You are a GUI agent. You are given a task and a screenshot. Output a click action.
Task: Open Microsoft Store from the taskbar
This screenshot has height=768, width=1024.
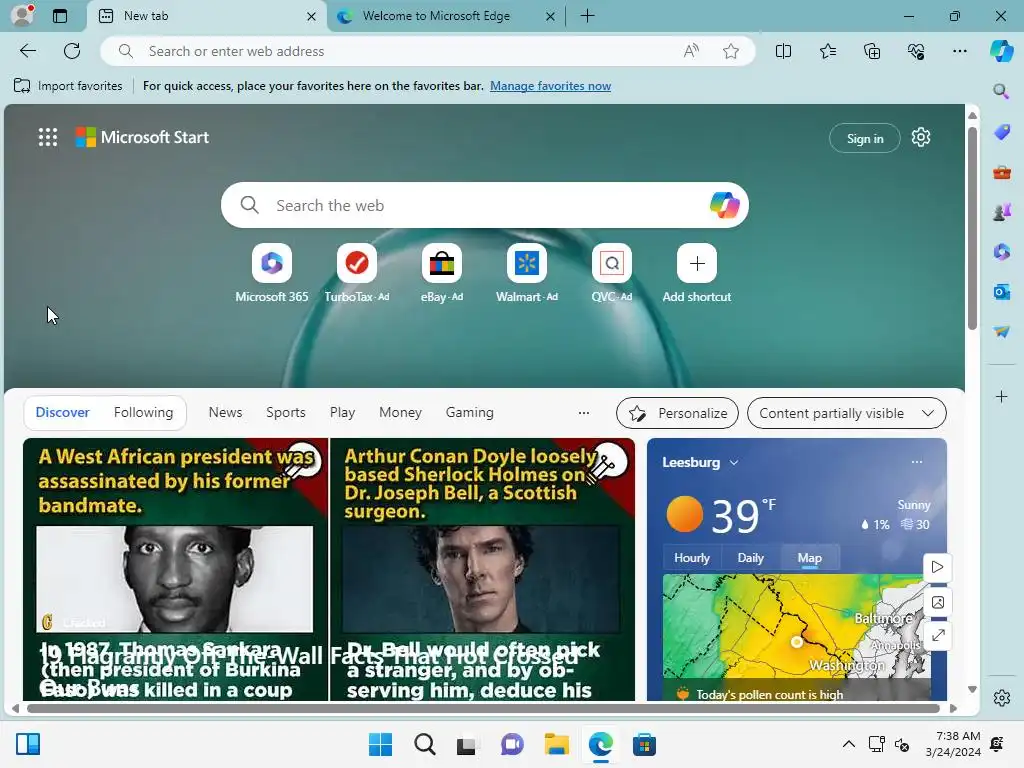(644, 744)
